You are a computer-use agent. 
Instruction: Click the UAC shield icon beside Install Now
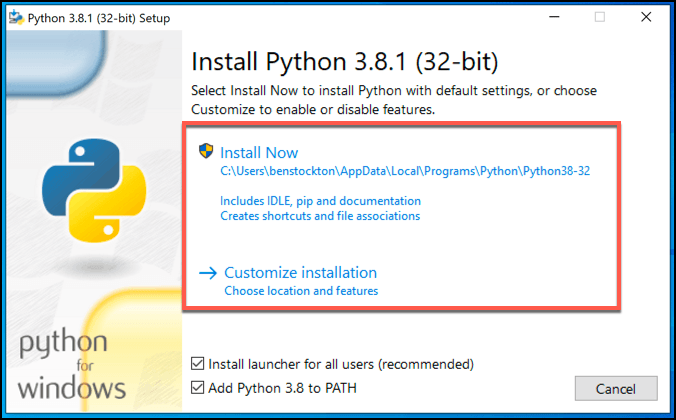tap(207, 152)
